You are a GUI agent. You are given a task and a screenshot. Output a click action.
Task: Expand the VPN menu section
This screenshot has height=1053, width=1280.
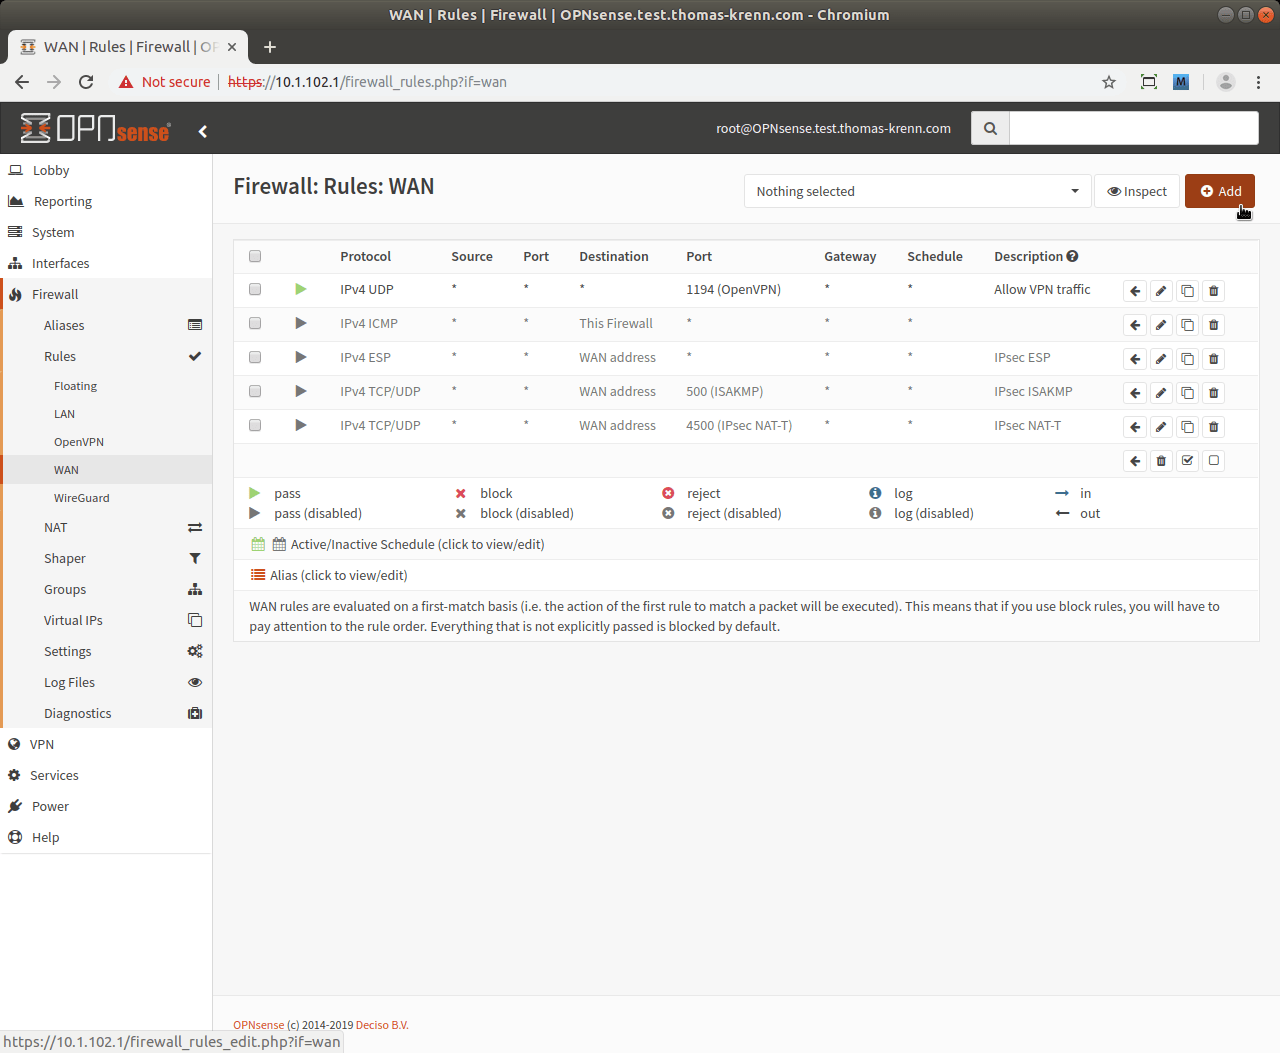pos(42,744)
